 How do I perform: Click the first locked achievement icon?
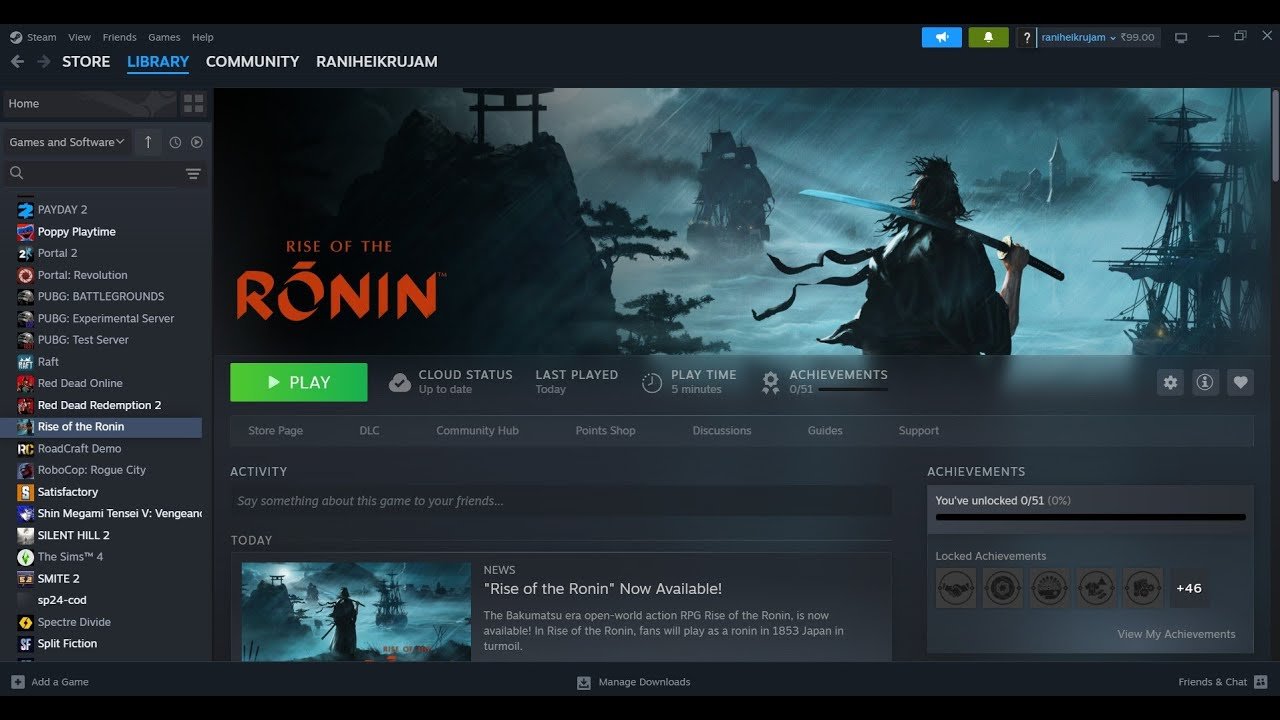955,588
